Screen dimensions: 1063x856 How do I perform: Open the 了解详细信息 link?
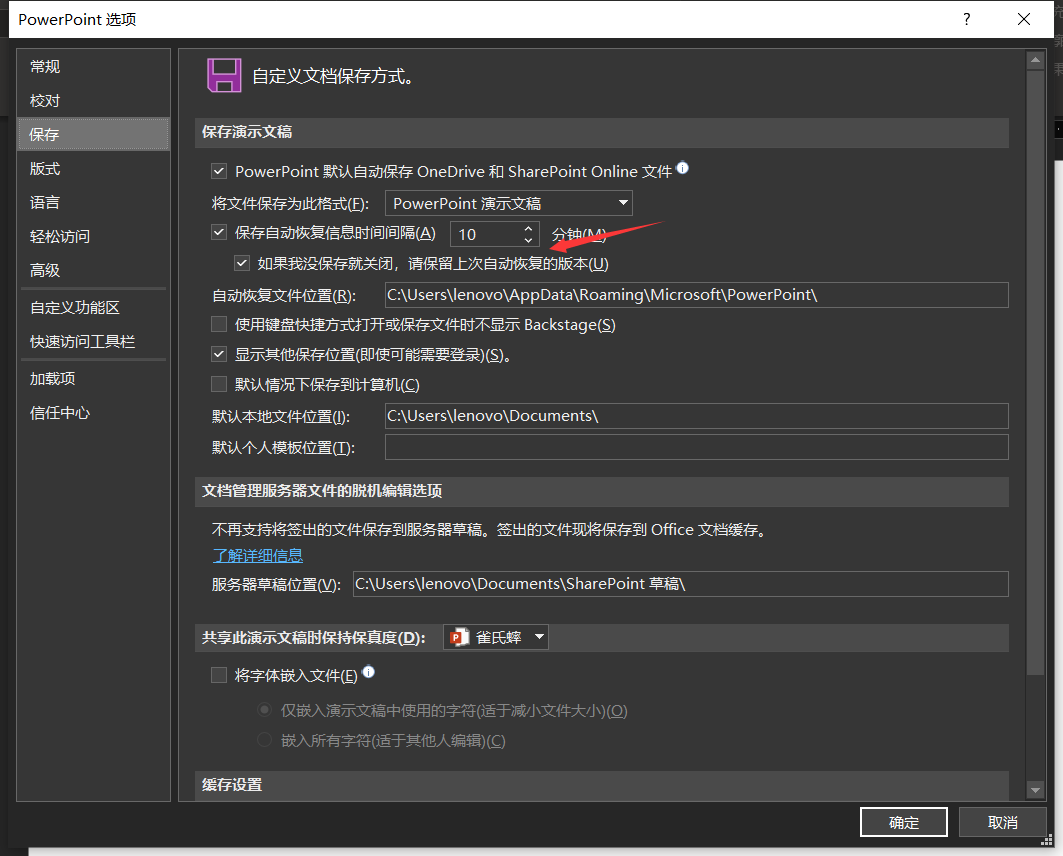[258, 556]
